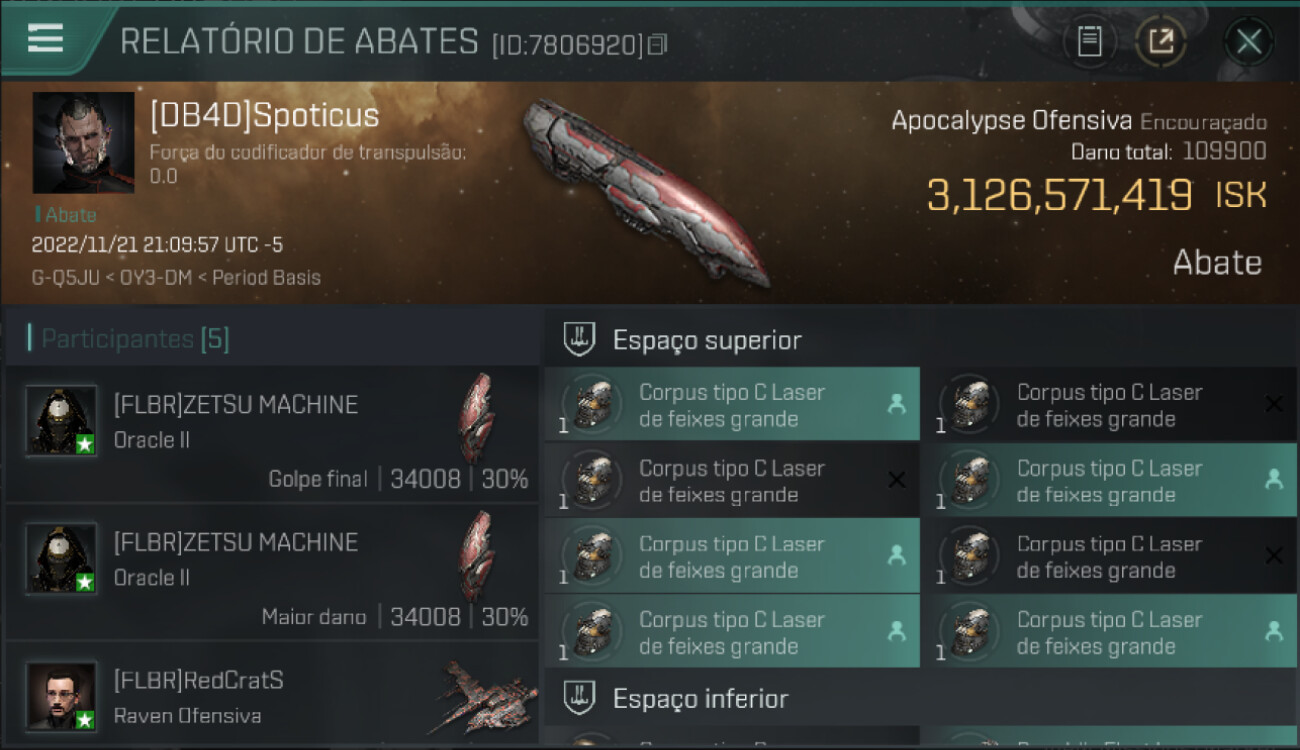
Task: Copy the kill report ID number
Action: (x=657, y=45)
